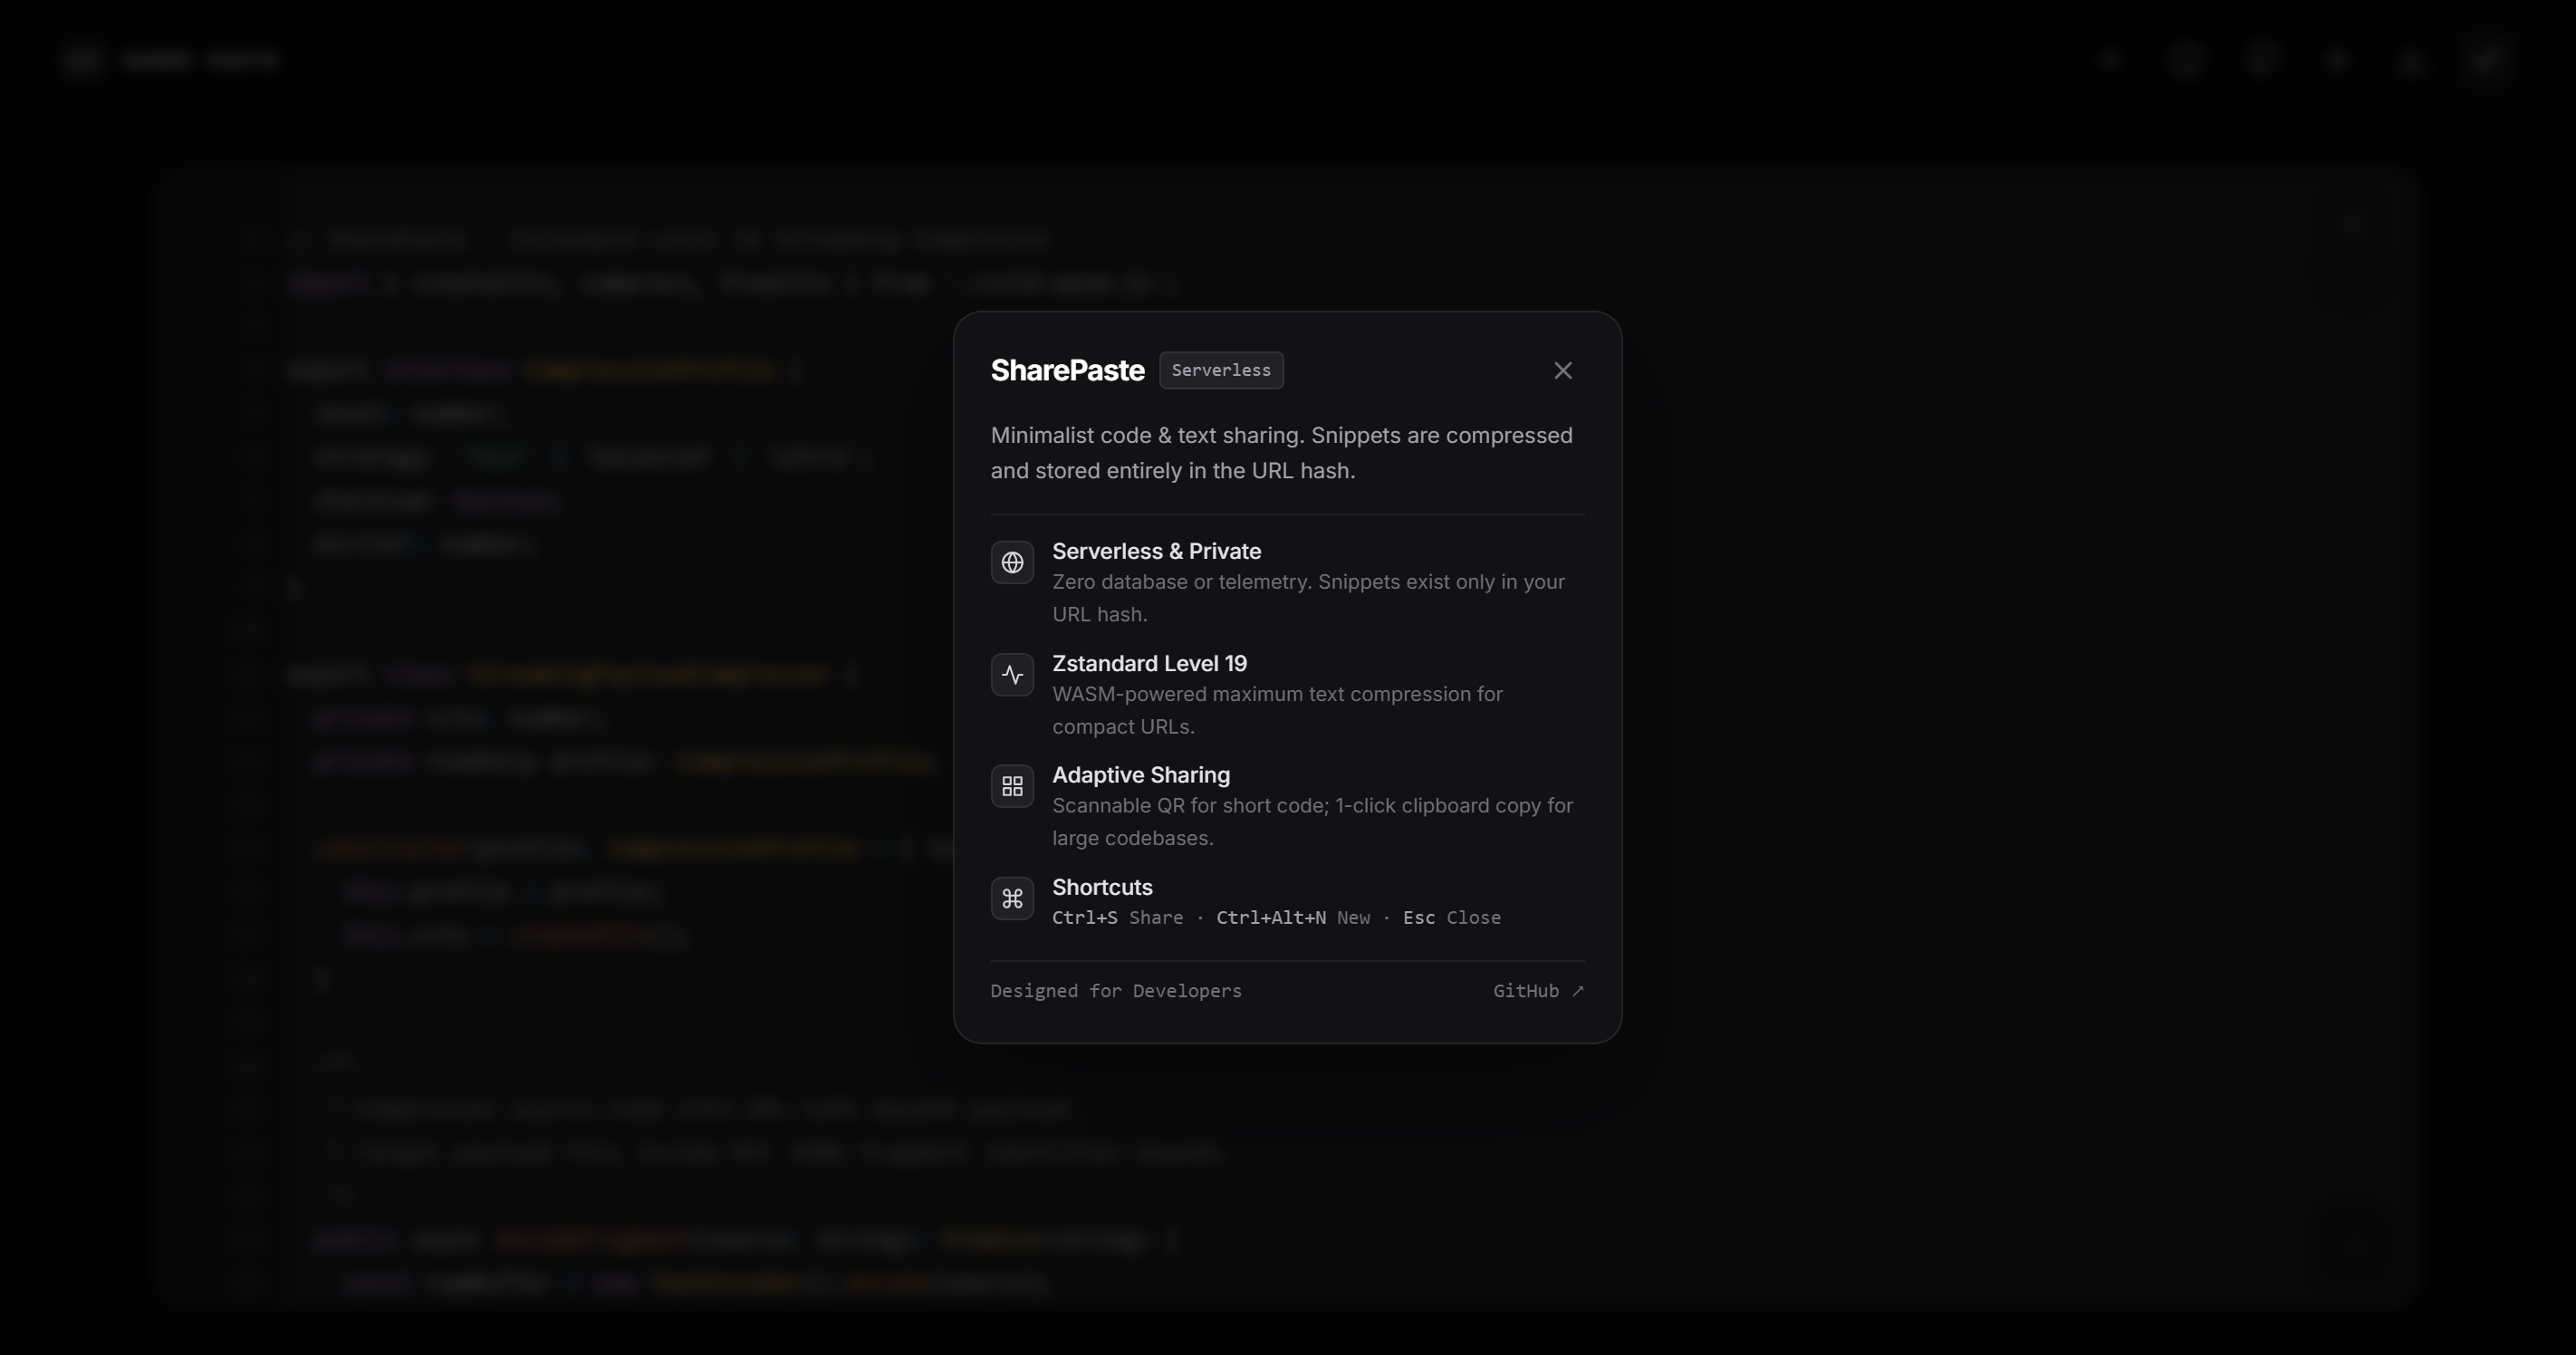Viewport: 2576px width, 1355px height.
Task: Open the GitHub link in the footer
Action: tap(1538, 991)
